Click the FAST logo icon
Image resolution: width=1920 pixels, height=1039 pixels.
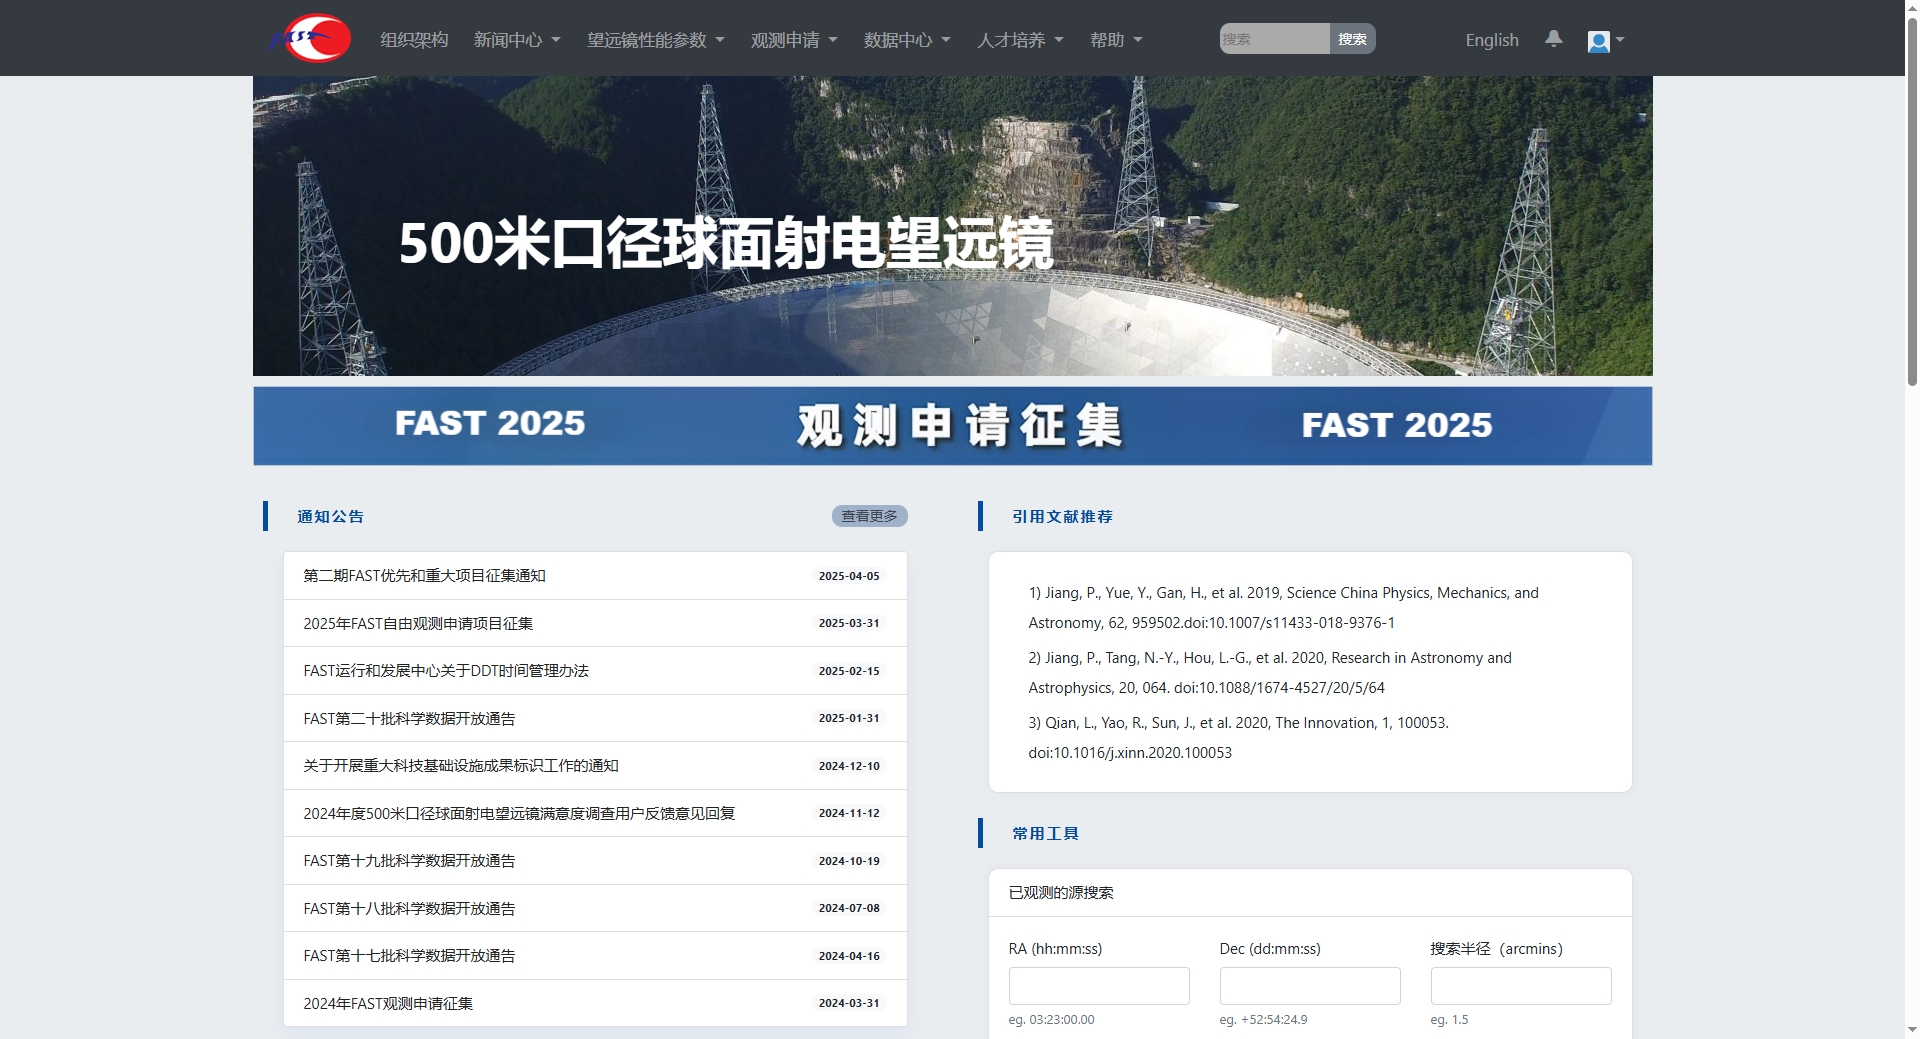coord(311,39)
